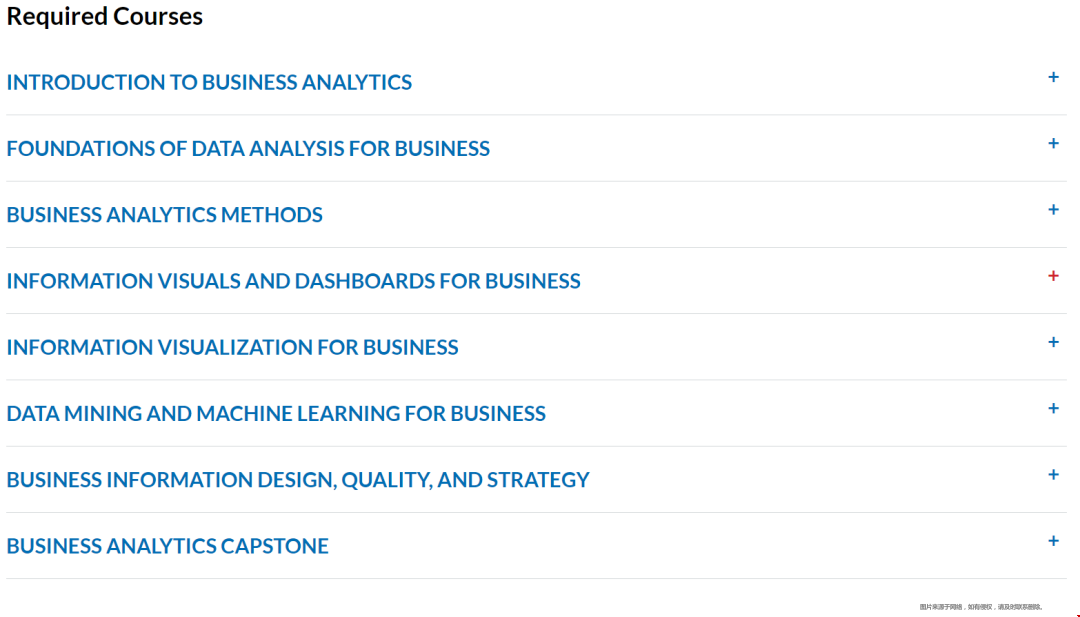This screenshot has width=1080, height=617.
Task: Select the Business Analytics Capstone course title
Action: [167, 545]
